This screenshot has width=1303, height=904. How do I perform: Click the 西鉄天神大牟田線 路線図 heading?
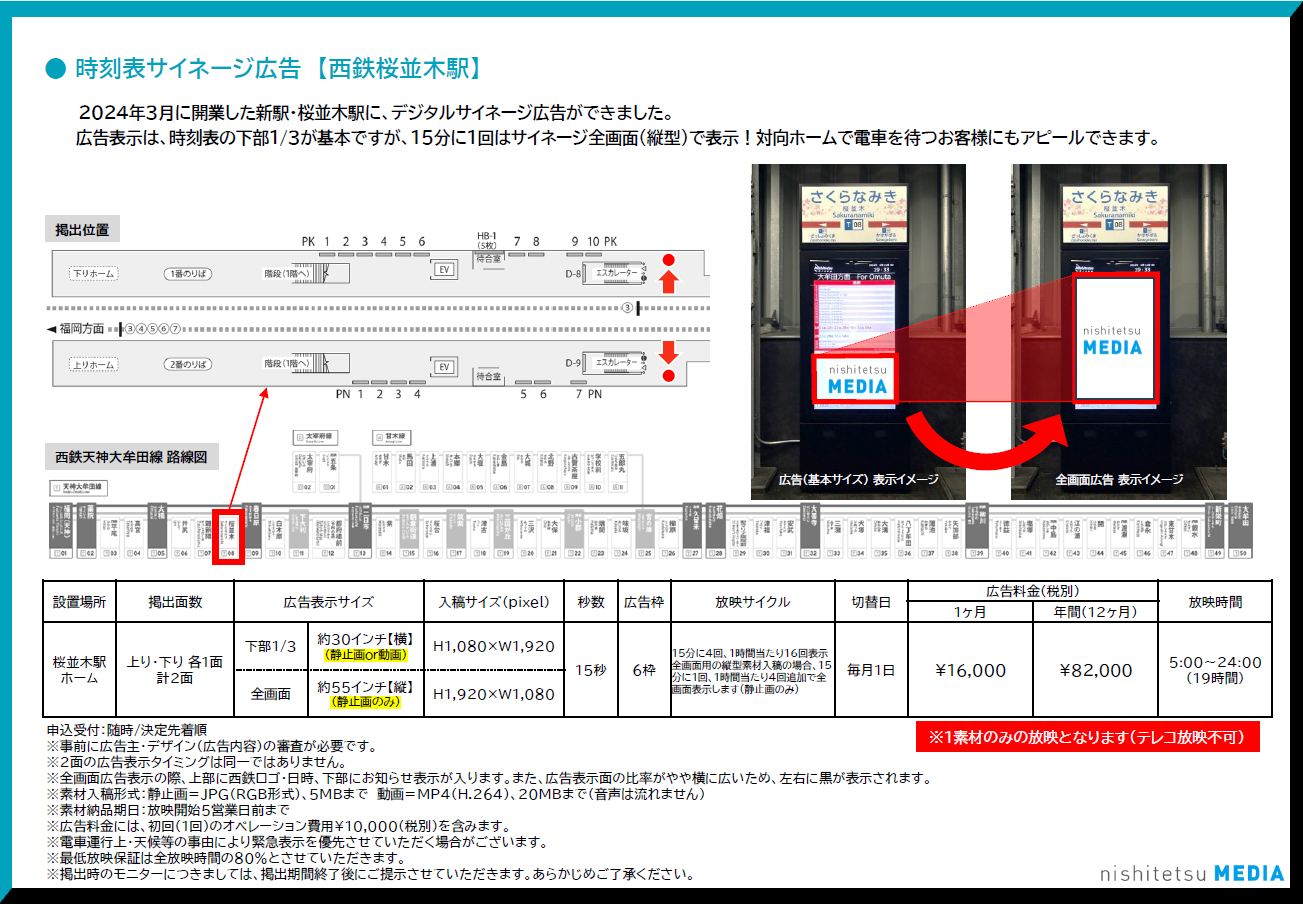pyautogui.click(x=131, y=458)
